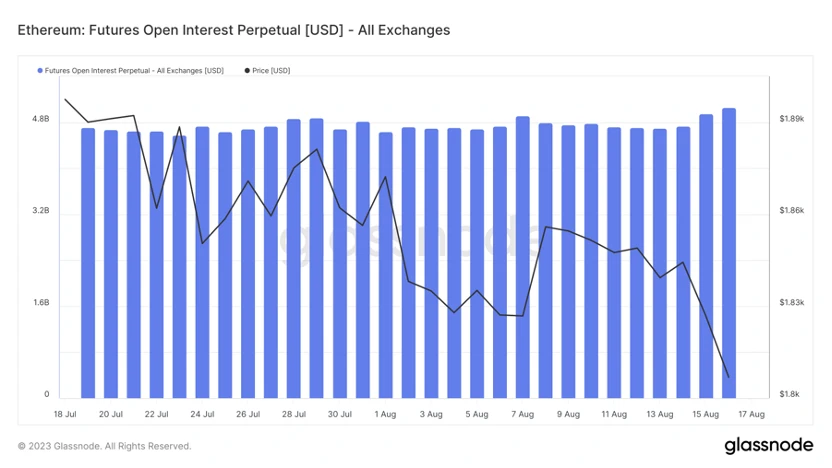Click the final price point on line
This screenshot has height=468, width=832.
pyautogui.click(x=728, y=377)
